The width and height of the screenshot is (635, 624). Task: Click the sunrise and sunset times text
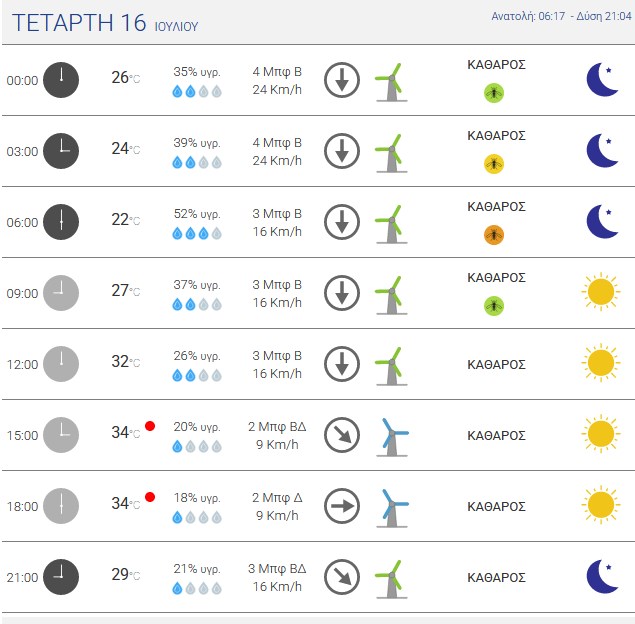pyautogui.click(x=561, y=16)
